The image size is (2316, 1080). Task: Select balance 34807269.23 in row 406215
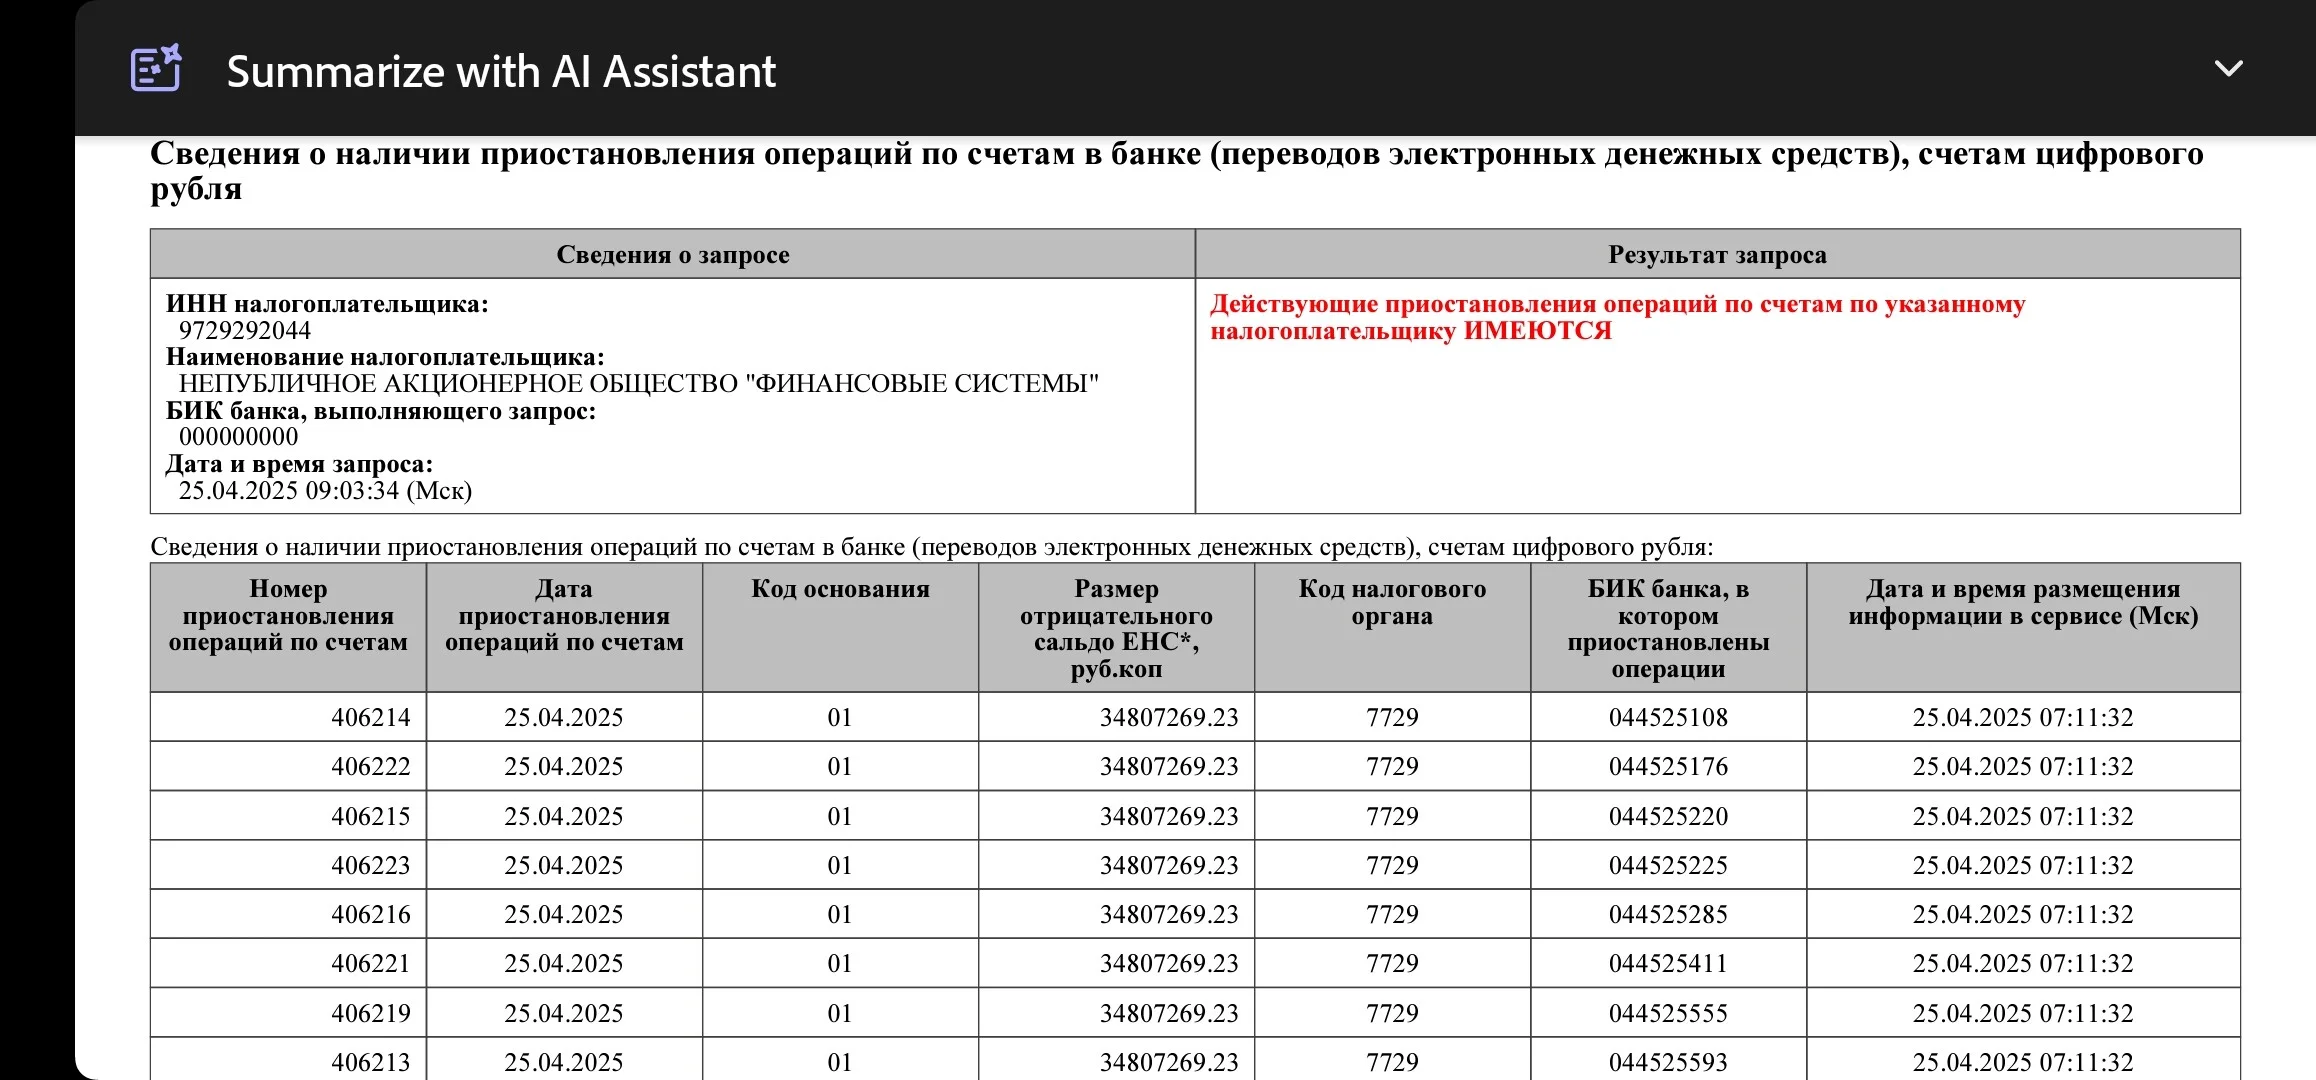click(1169, 816)
